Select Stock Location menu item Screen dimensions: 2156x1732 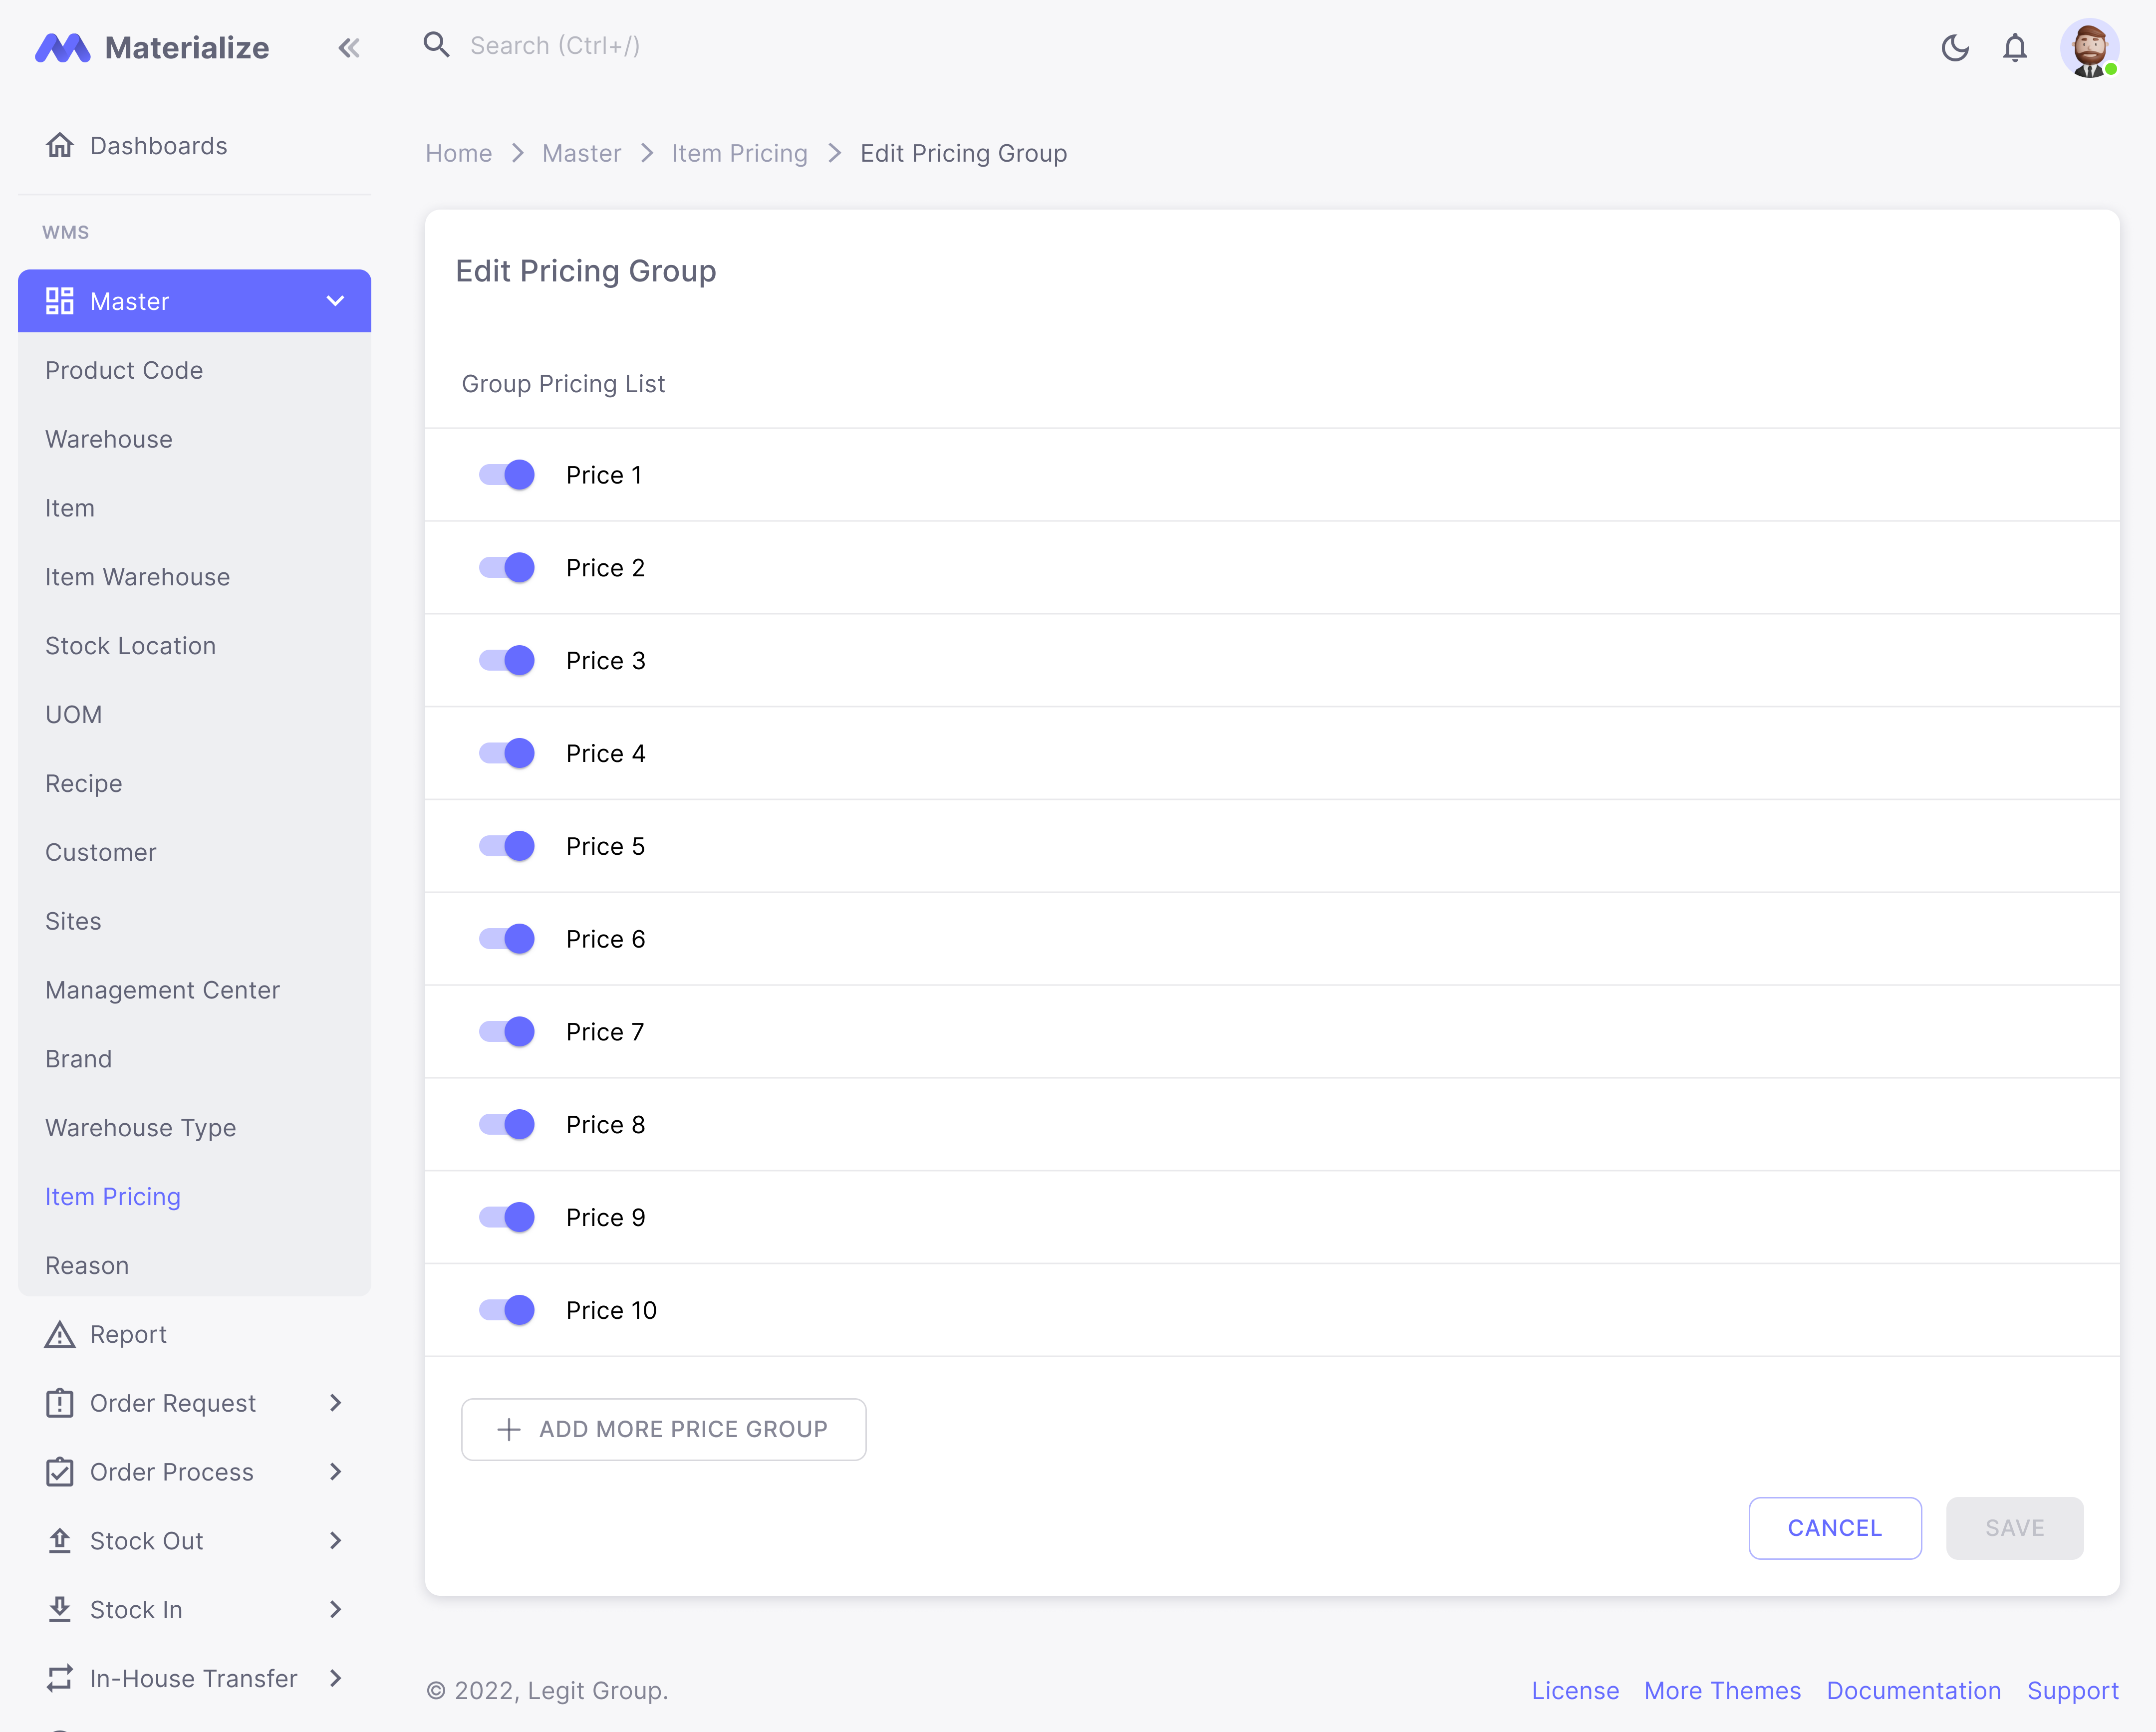pos(131,646)
